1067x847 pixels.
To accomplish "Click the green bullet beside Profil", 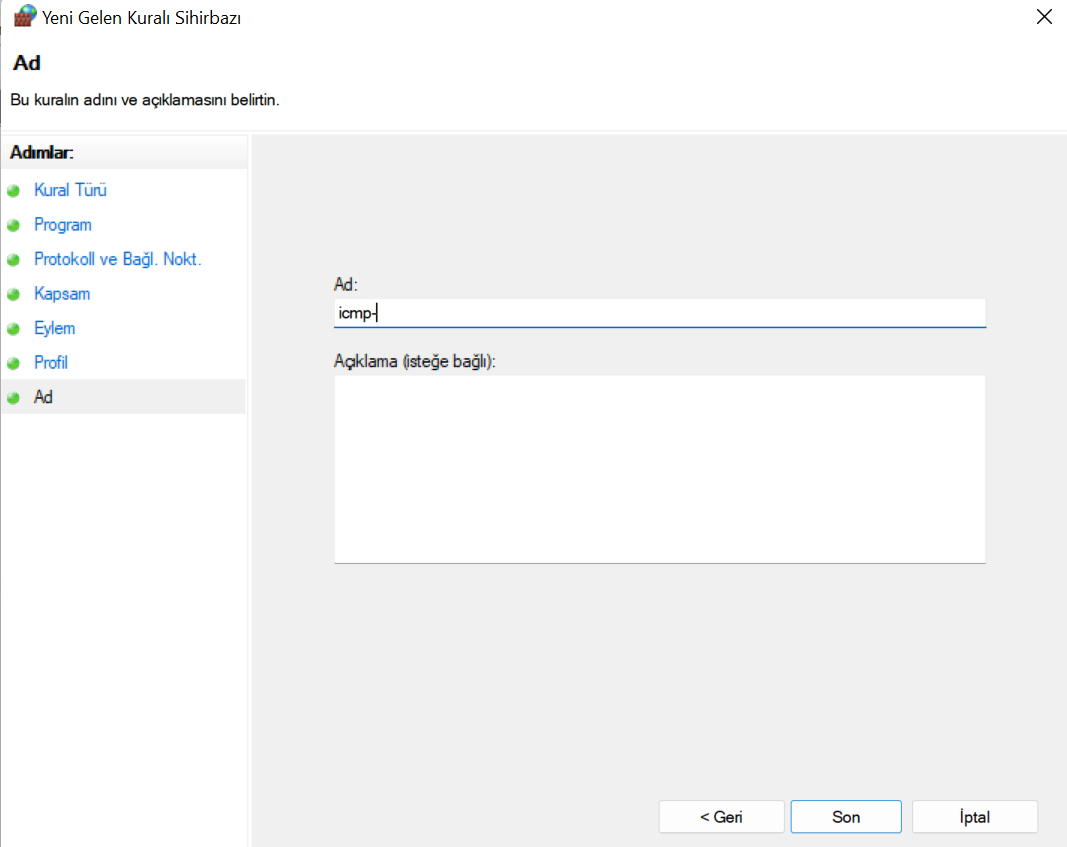I will point(14,364).
